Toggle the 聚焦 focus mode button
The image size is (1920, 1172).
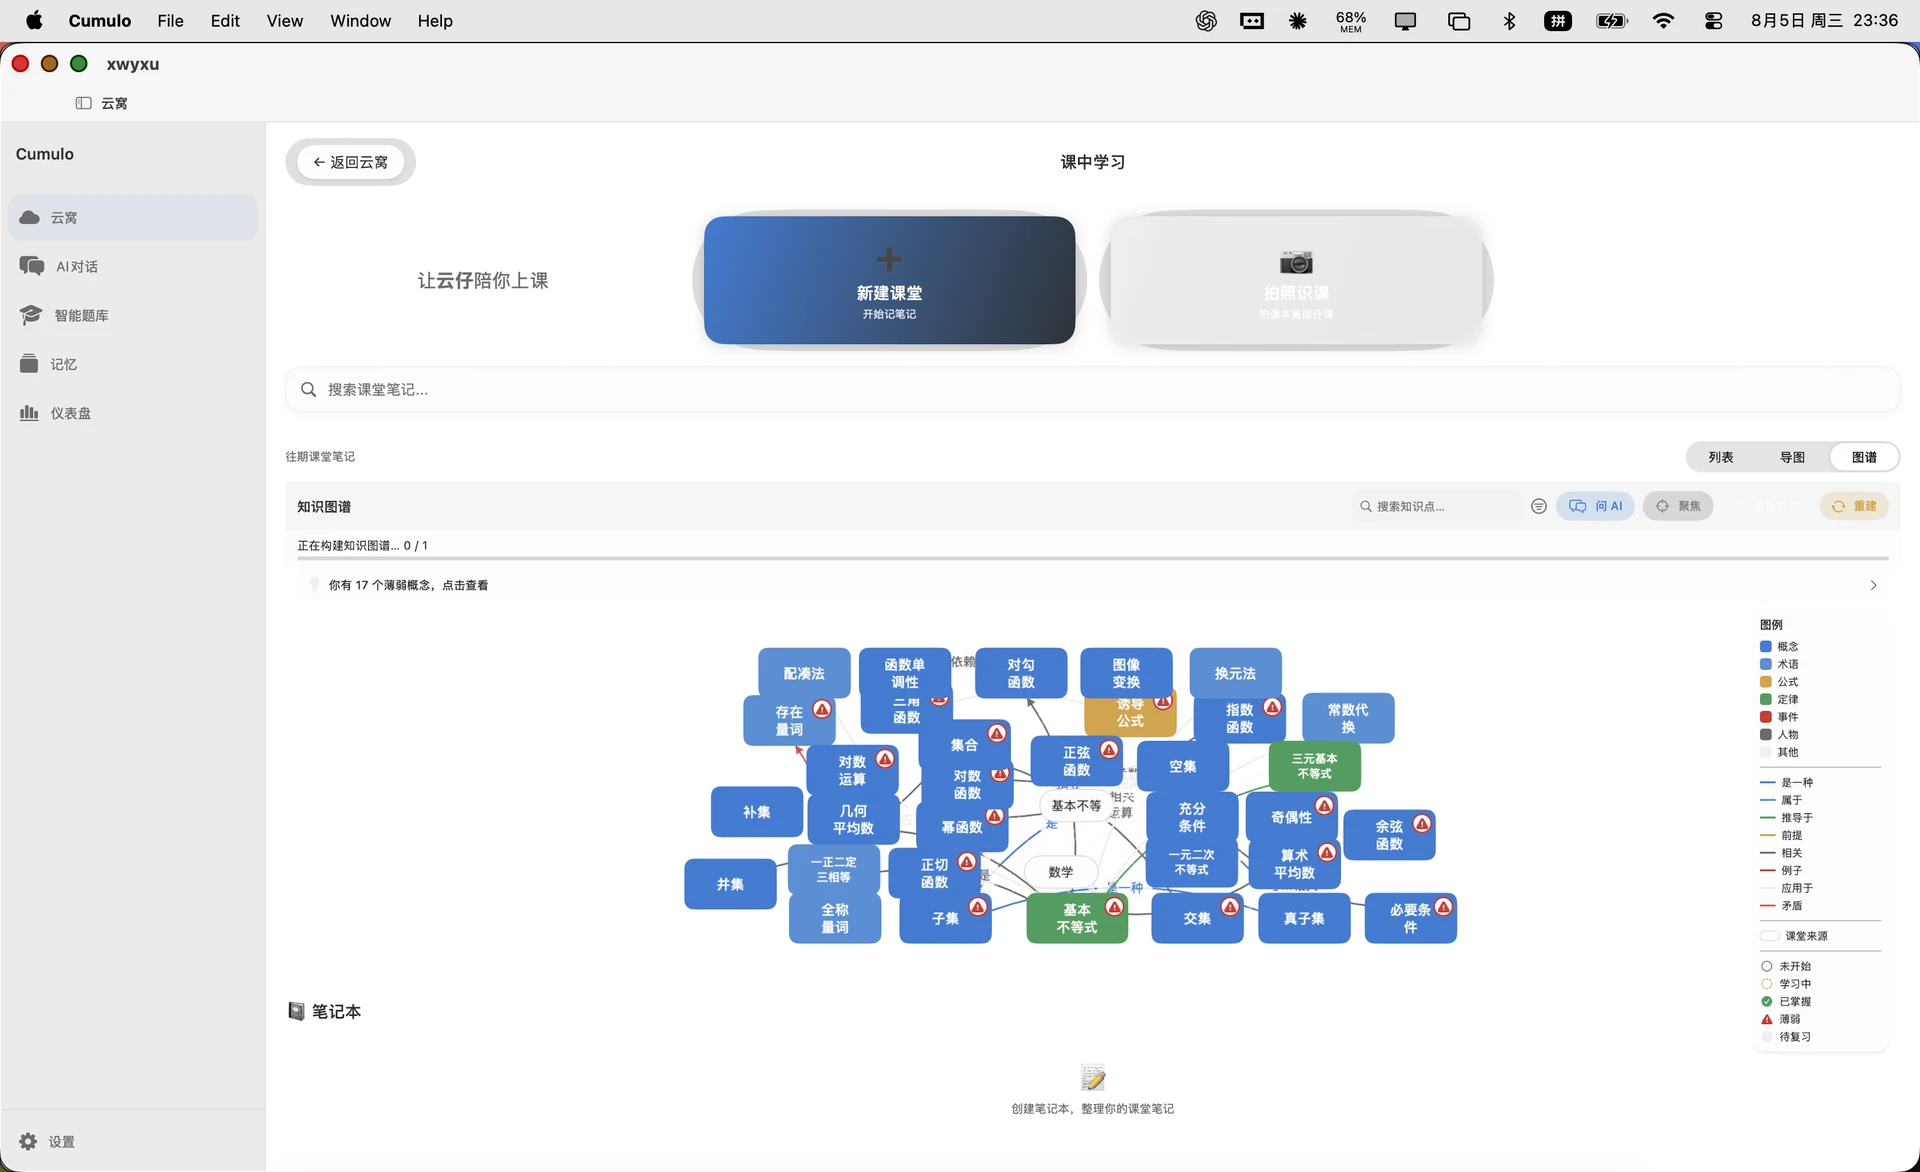point(1678,506)
